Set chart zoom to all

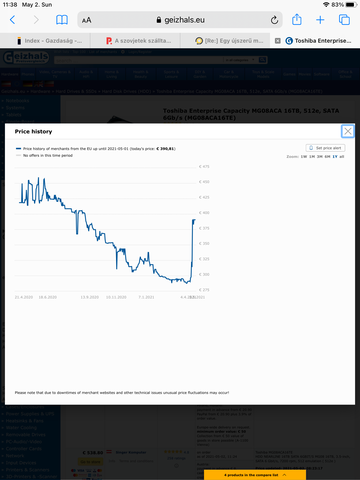(x=342, y=156)
